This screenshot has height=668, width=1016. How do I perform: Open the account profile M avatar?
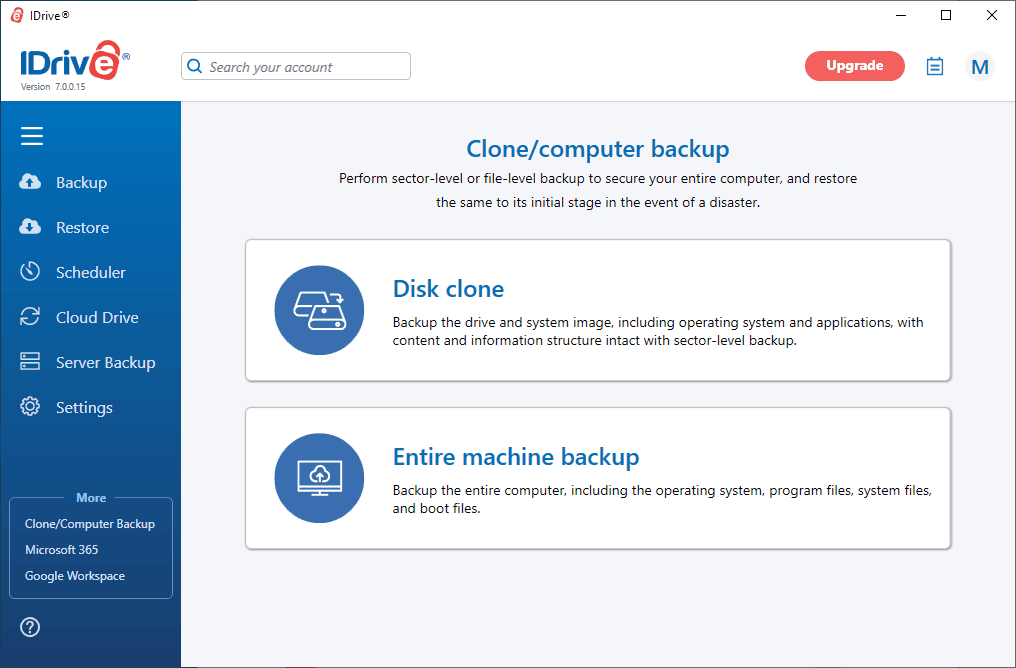[980, 66]
